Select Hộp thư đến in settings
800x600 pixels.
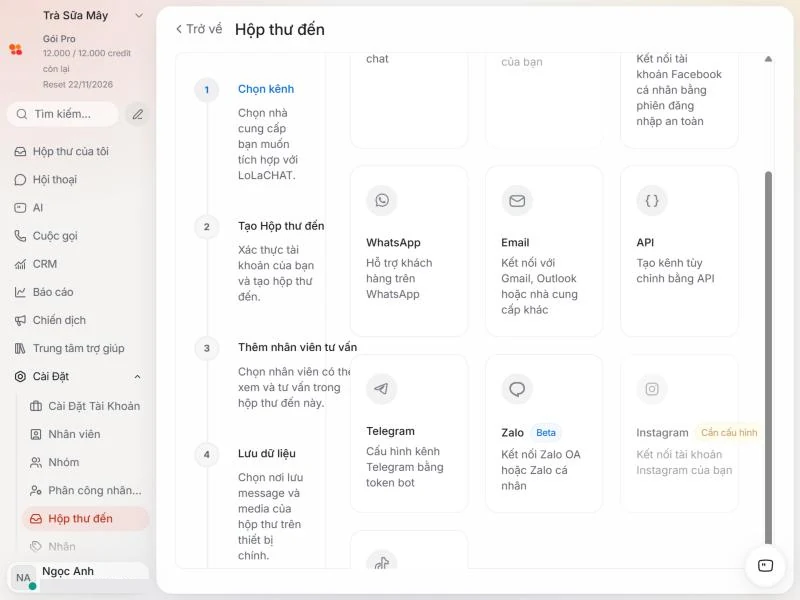86,518
